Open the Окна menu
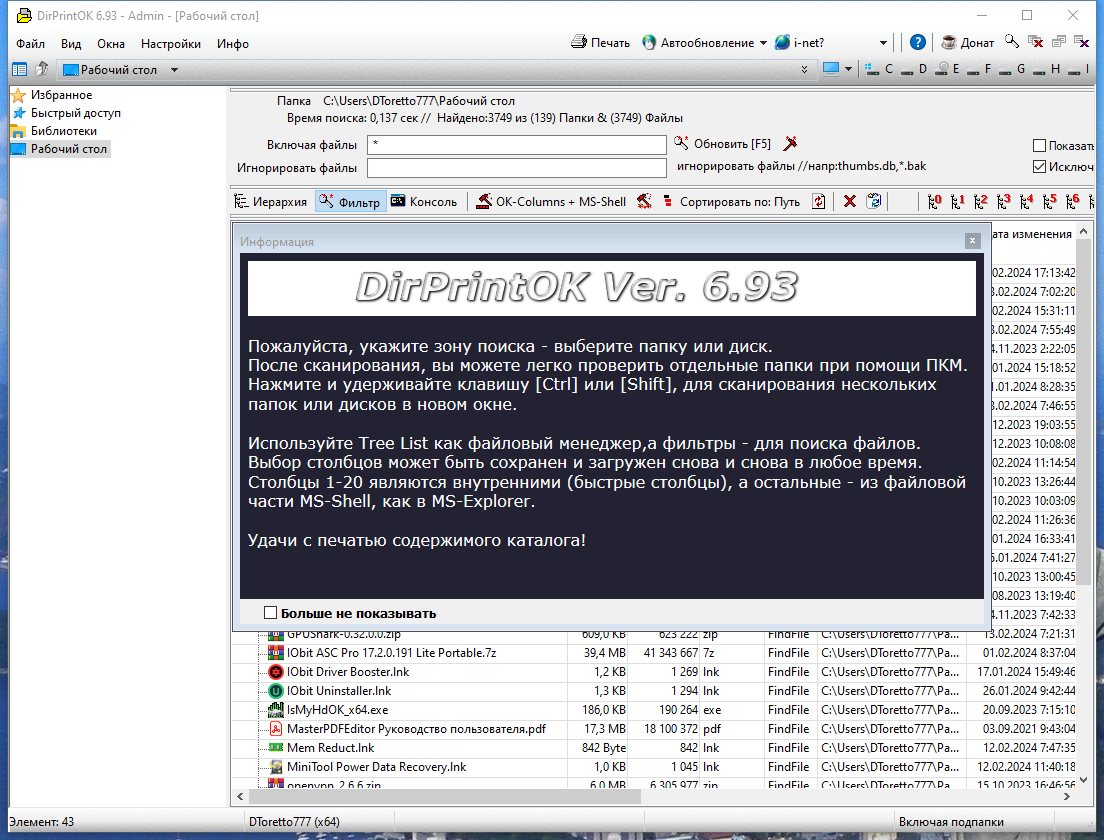The width and height of the screenshot is (1104, 840). [x=111, y=44]
